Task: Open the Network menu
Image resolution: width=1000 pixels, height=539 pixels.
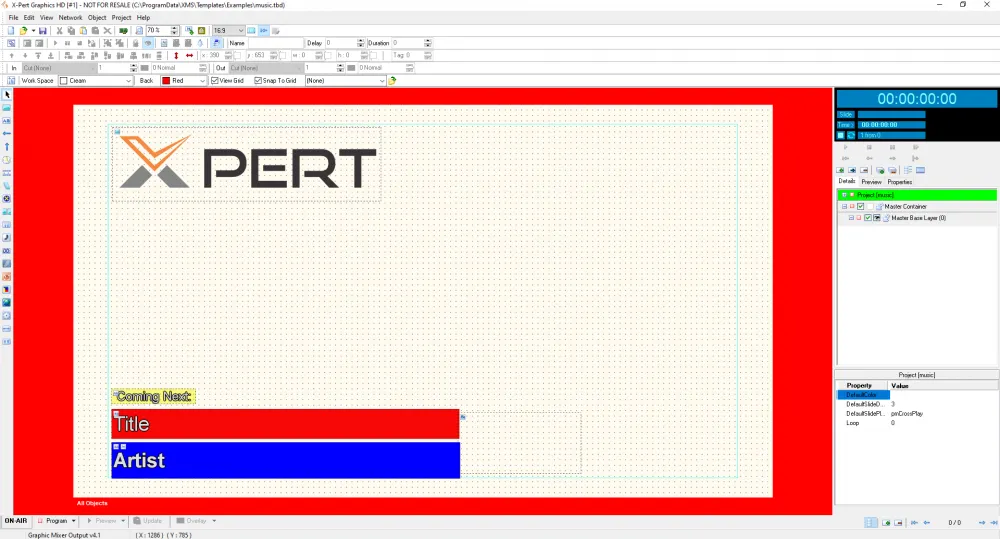Action: (x=70, y=18)
